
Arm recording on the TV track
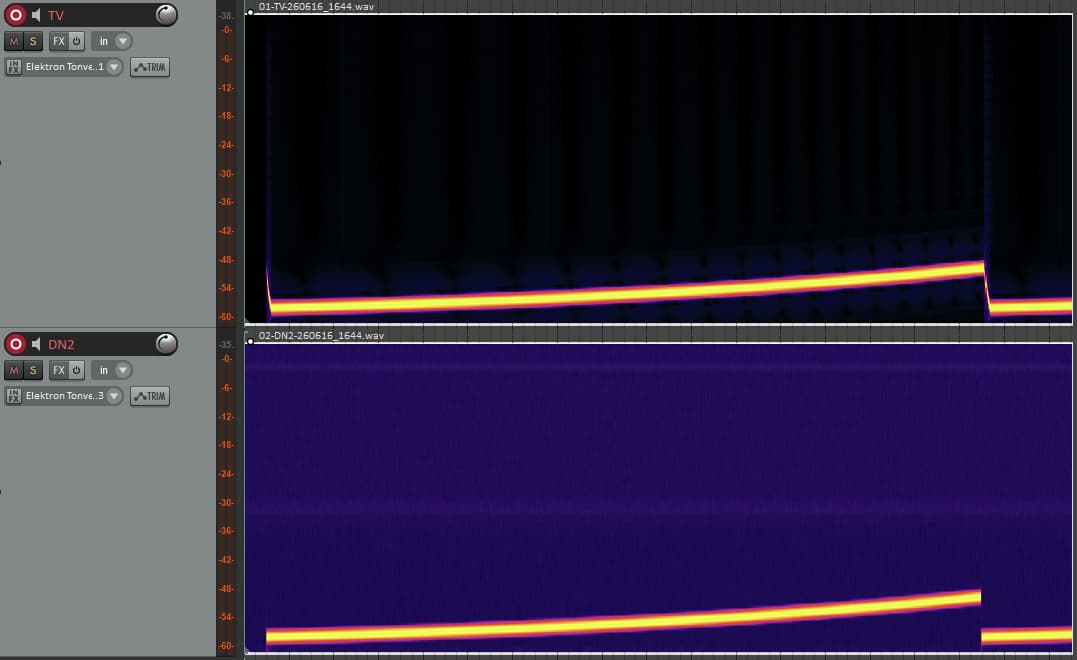(15, 14)
